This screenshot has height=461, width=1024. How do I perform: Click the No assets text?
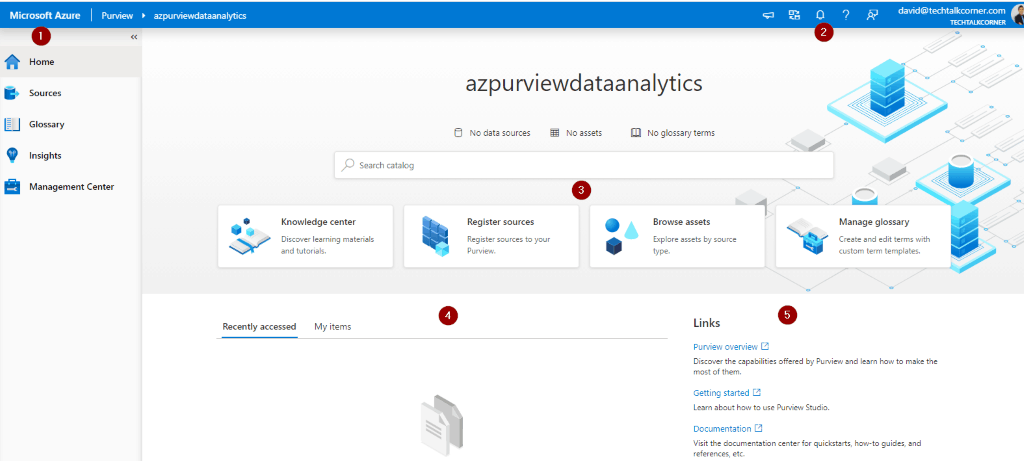[584, 133]
